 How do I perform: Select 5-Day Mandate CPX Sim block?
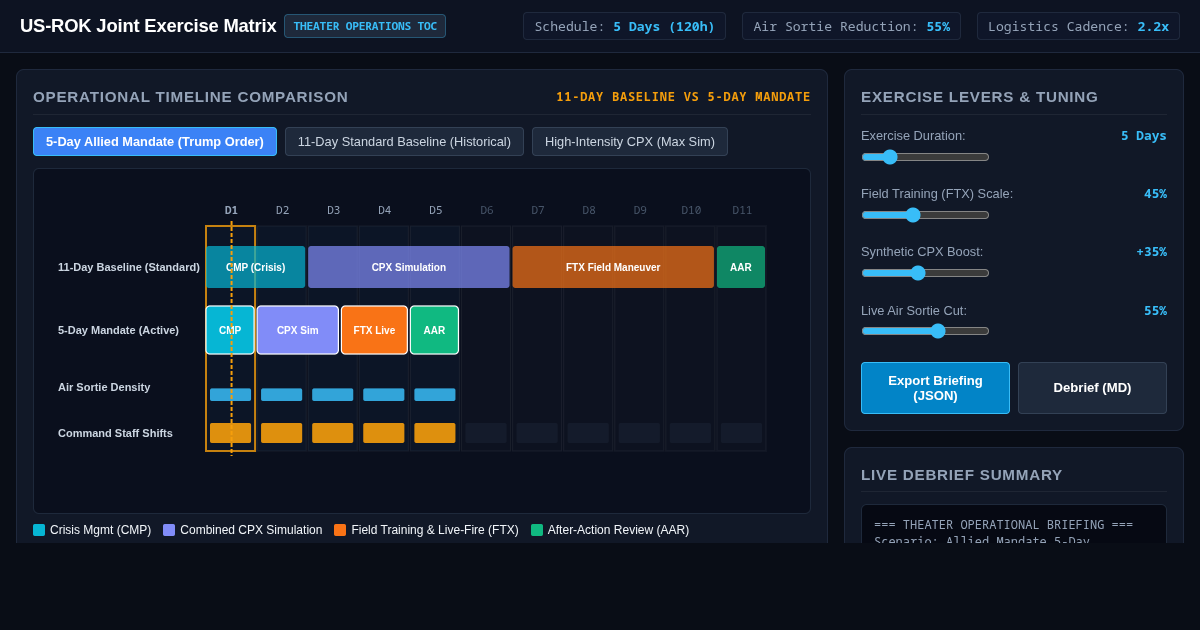[x=298, y=330]
